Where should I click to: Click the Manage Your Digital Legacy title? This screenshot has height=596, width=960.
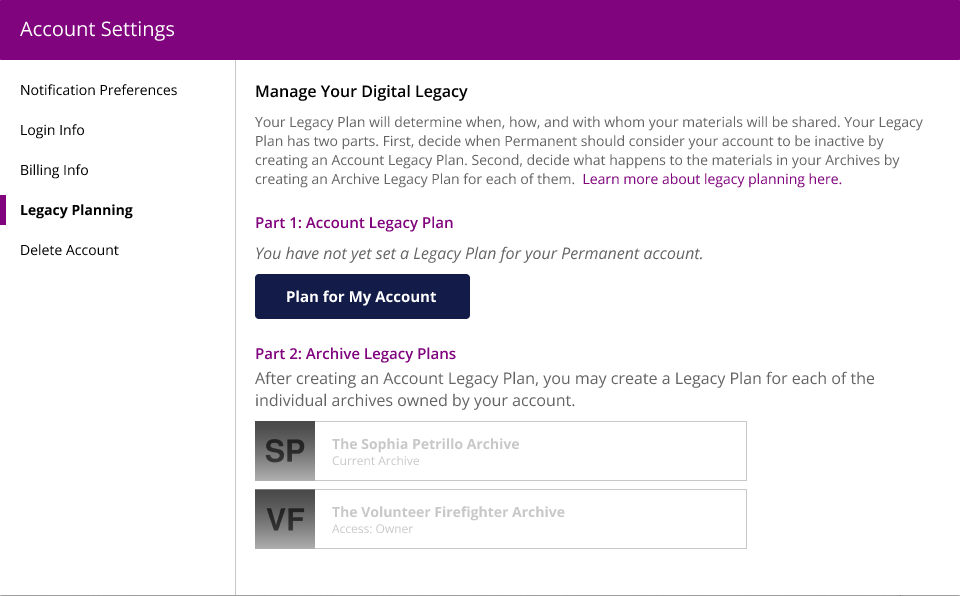click(361, 91)
